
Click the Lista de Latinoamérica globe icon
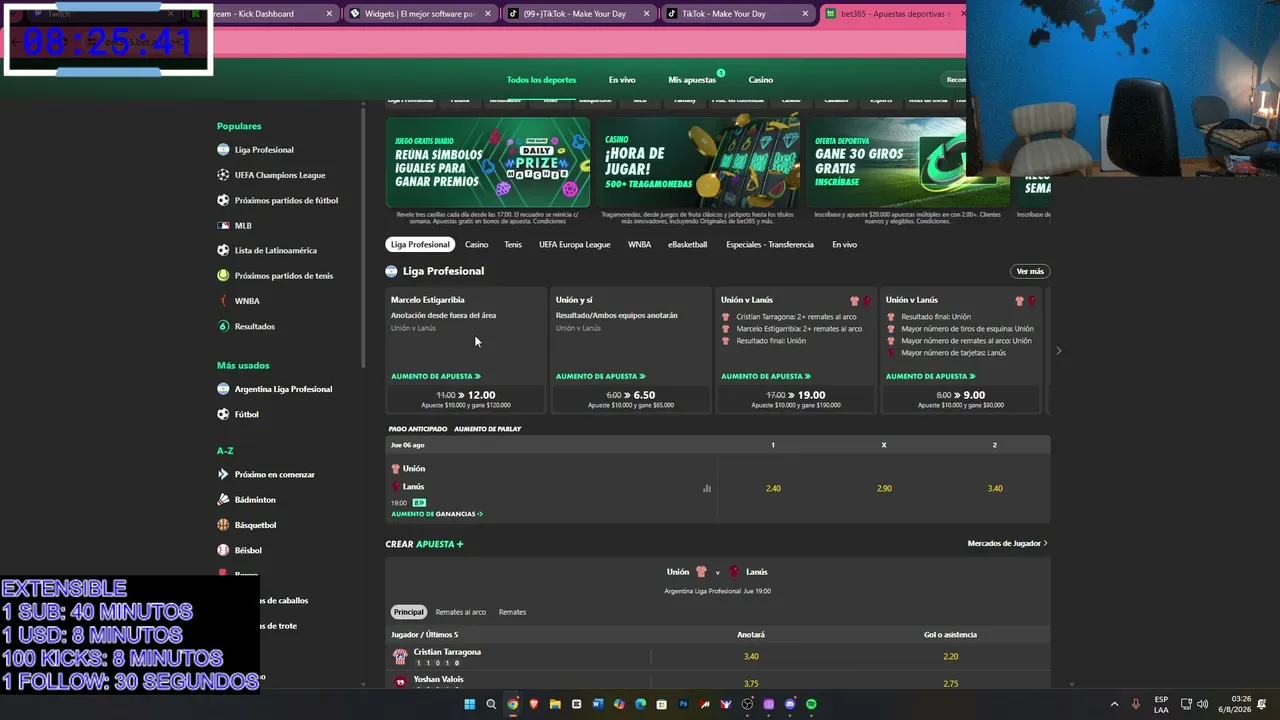[x=223, y=251]
